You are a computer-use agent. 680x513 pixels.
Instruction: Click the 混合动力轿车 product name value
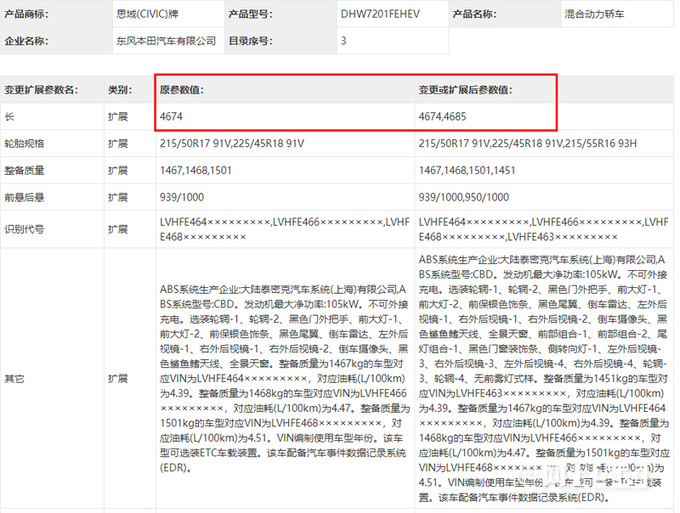[x=594, y=14]
